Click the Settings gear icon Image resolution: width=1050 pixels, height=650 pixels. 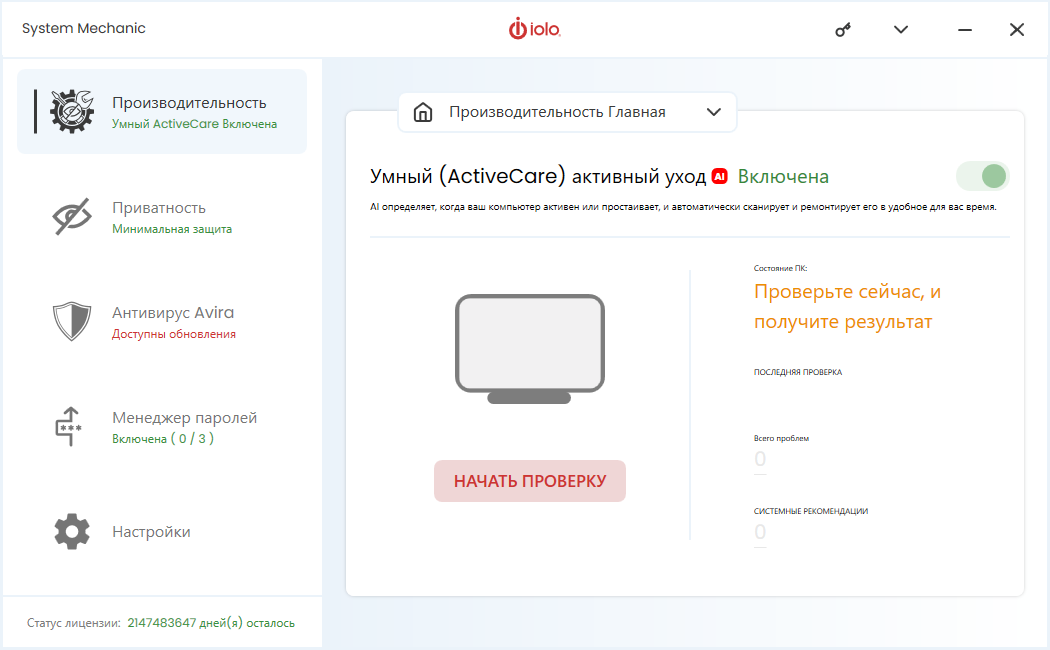71,531
